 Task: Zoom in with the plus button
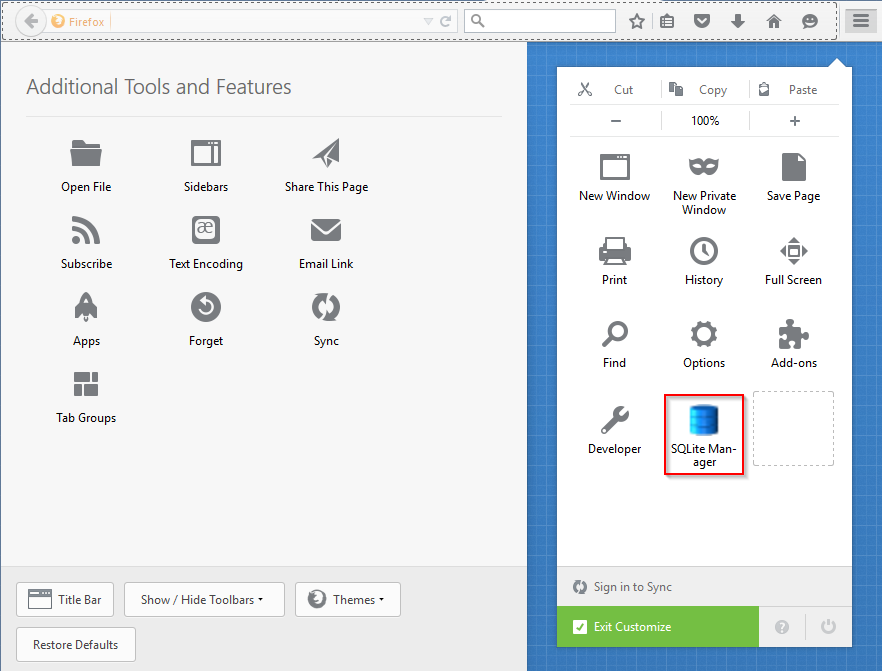795,121
